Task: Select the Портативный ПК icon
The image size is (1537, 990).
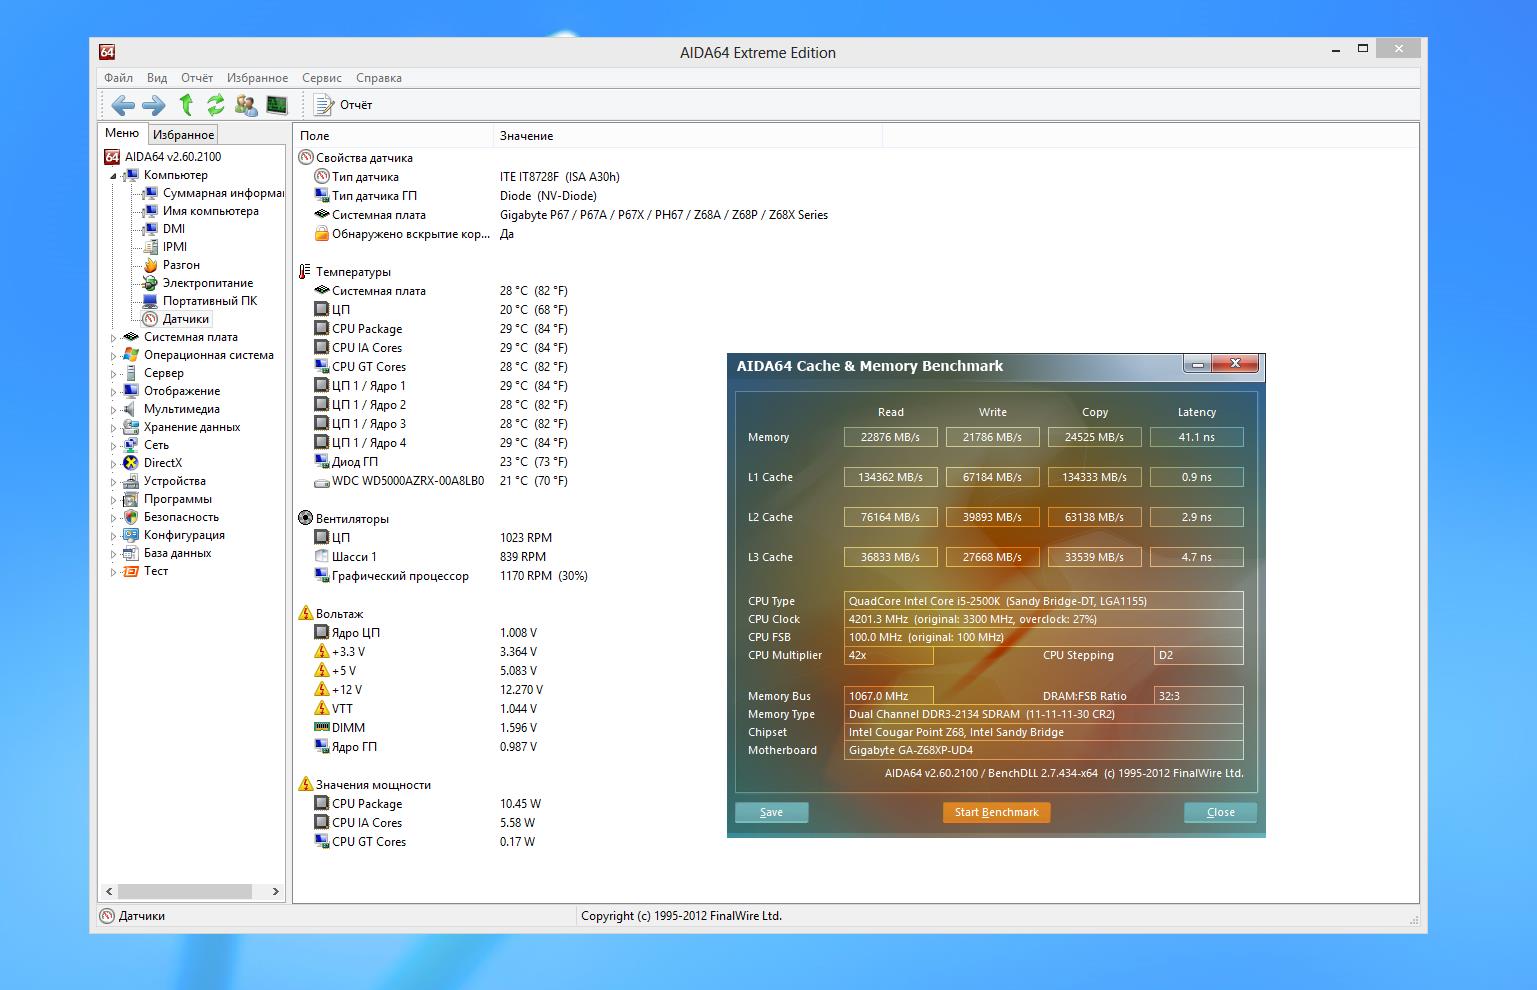Action: pos(150,301)
